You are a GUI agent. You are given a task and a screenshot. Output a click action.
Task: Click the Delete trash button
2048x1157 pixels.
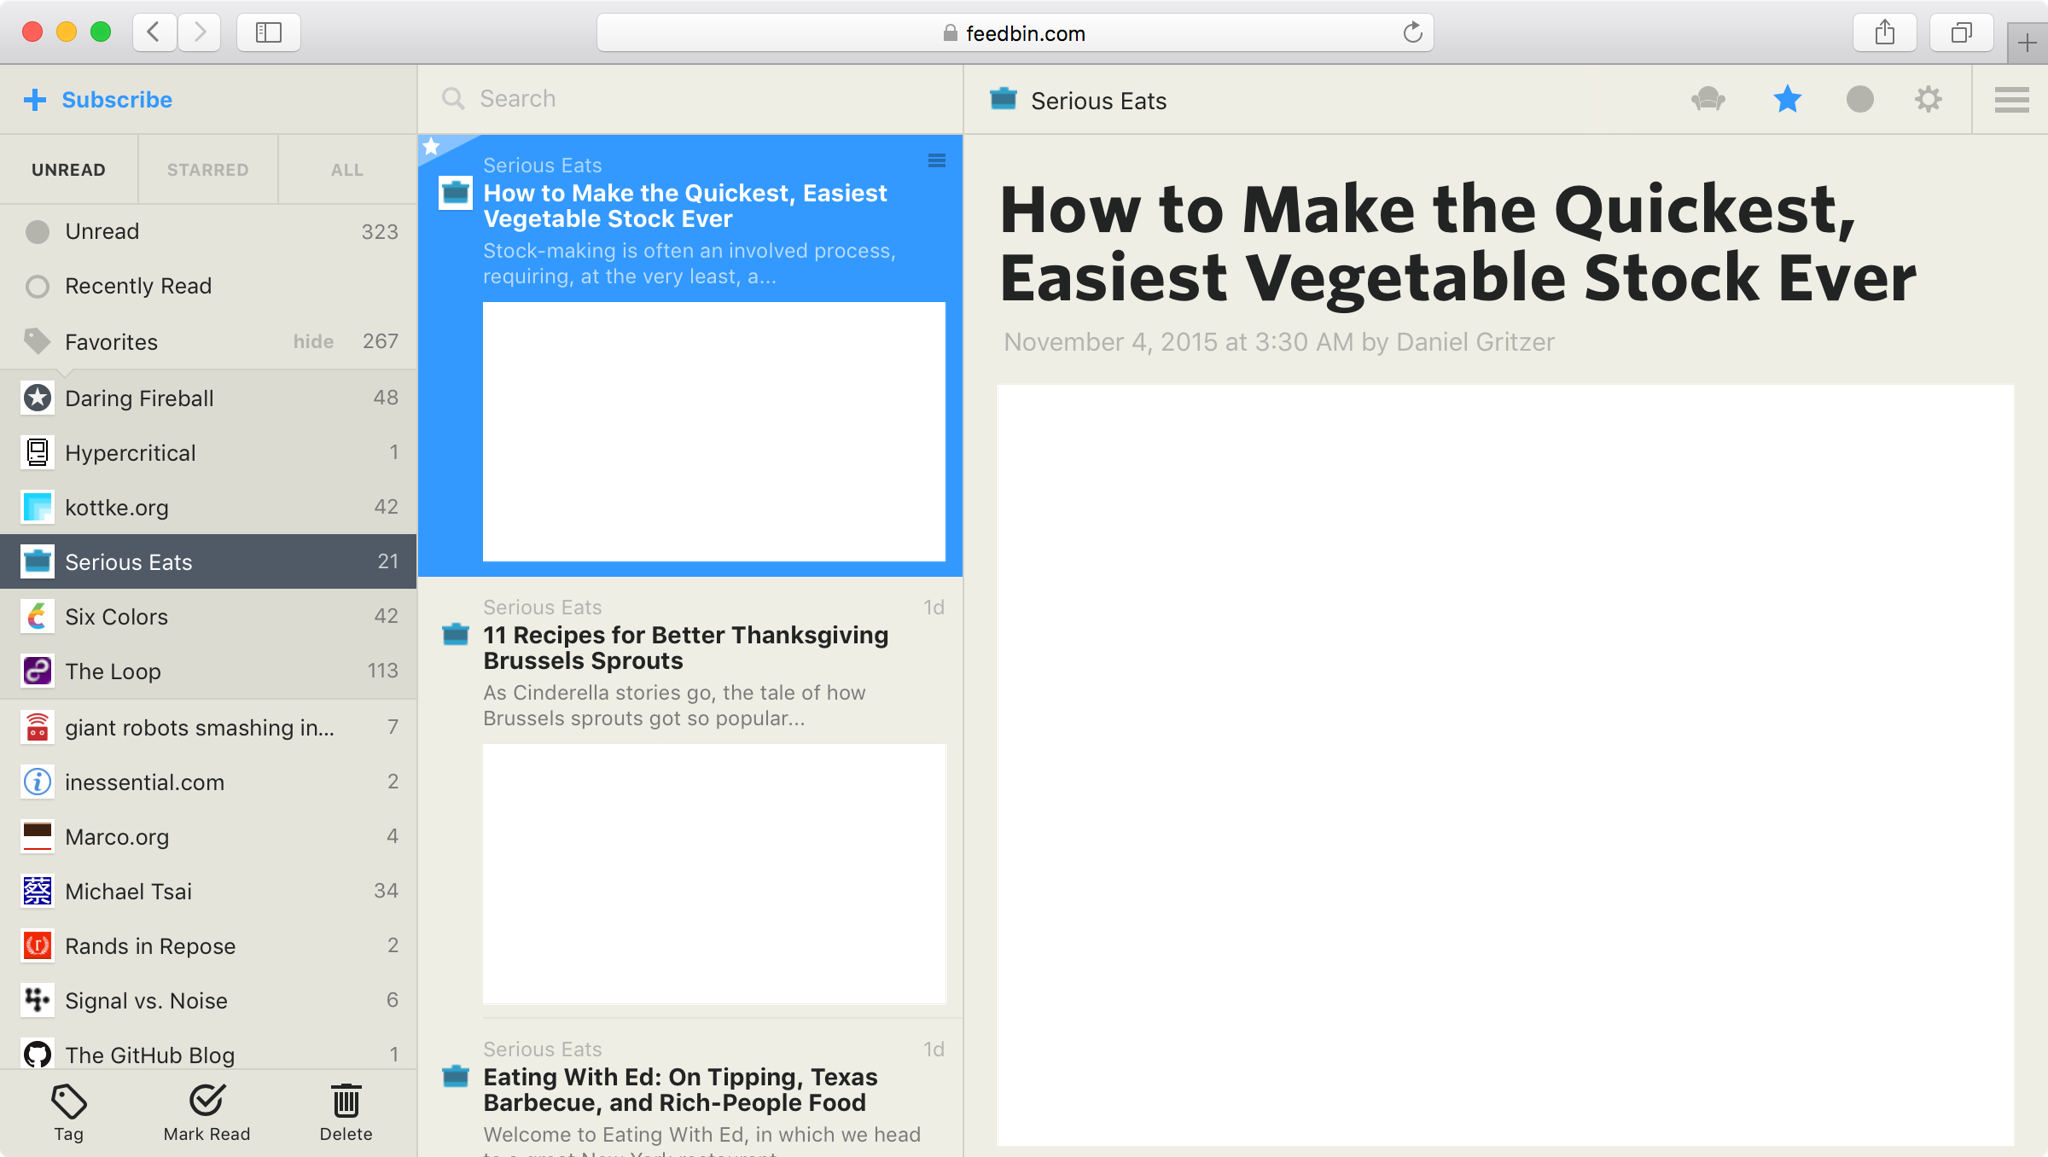[346, 1113]
